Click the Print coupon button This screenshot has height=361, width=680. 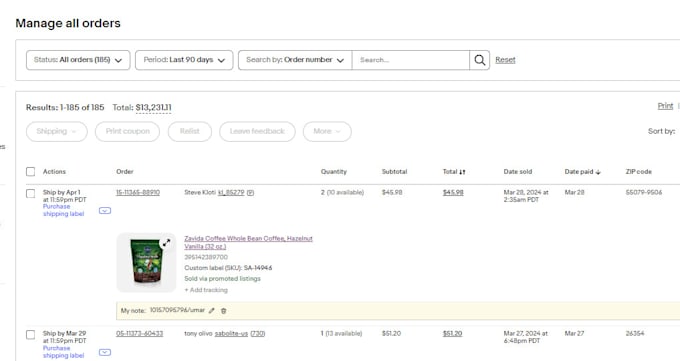tap(128, 131)
